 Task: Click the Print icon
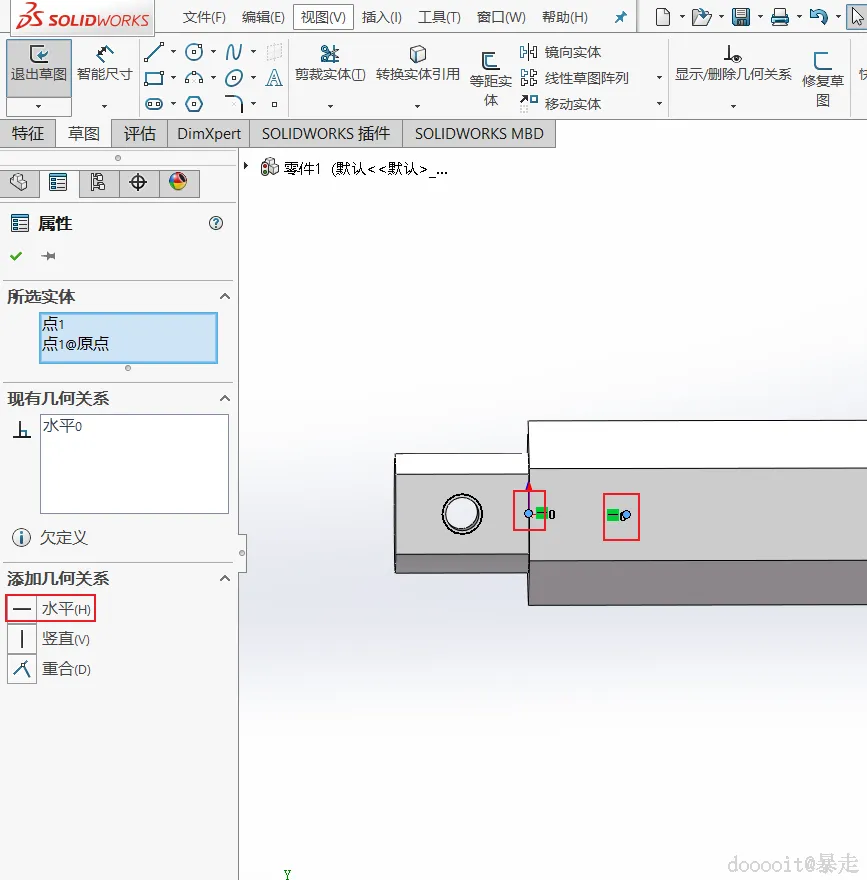tap(779, 17)
